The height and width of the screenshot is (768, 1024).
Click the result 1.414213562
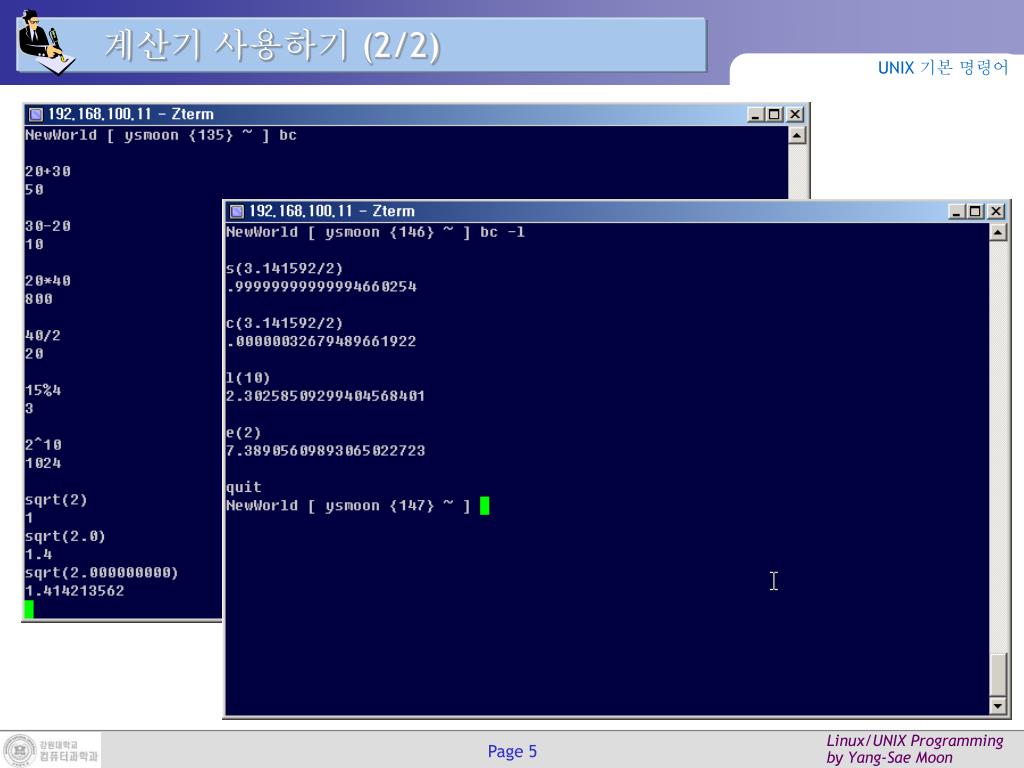[74, 591]
